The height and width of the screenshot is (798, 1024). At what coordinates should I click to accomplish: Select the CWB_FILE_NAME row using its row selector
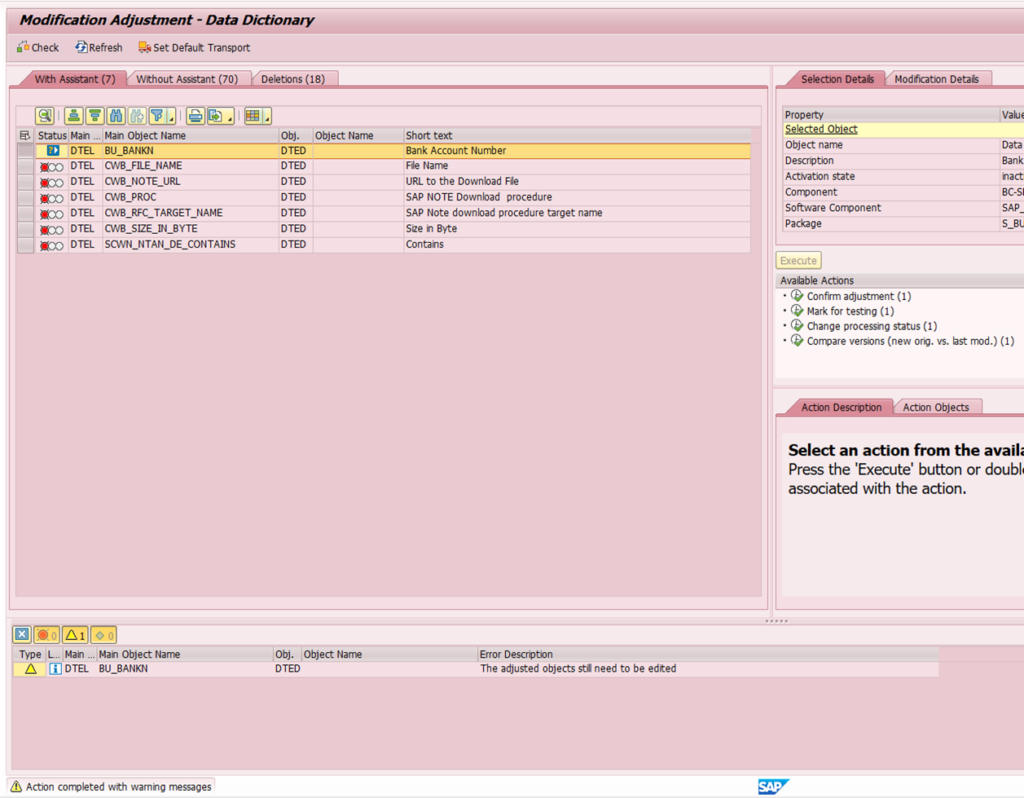click(25, 166)
